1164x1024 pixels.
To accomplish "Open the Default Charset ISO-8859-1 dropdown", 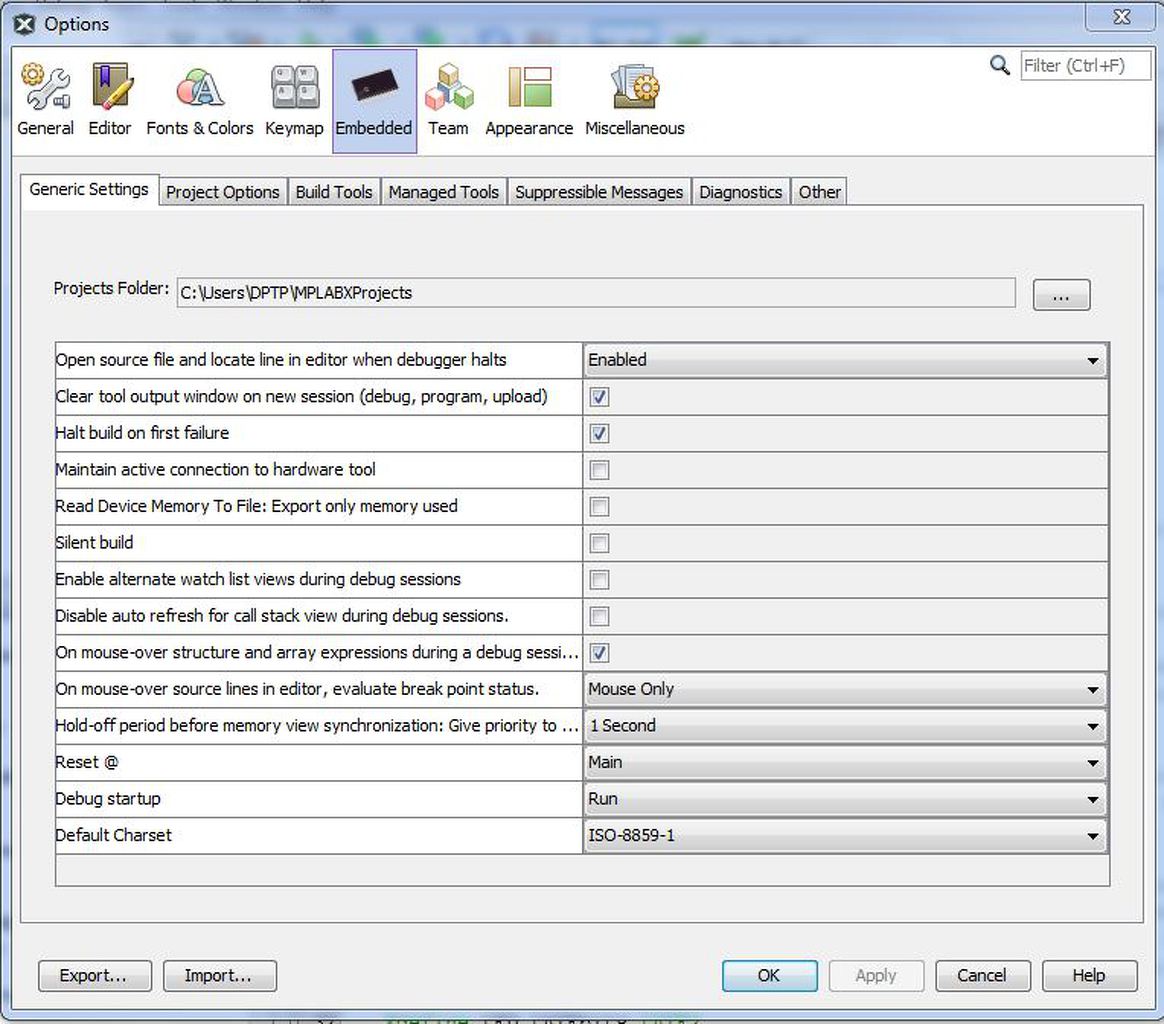I will (x=845, y=835).
